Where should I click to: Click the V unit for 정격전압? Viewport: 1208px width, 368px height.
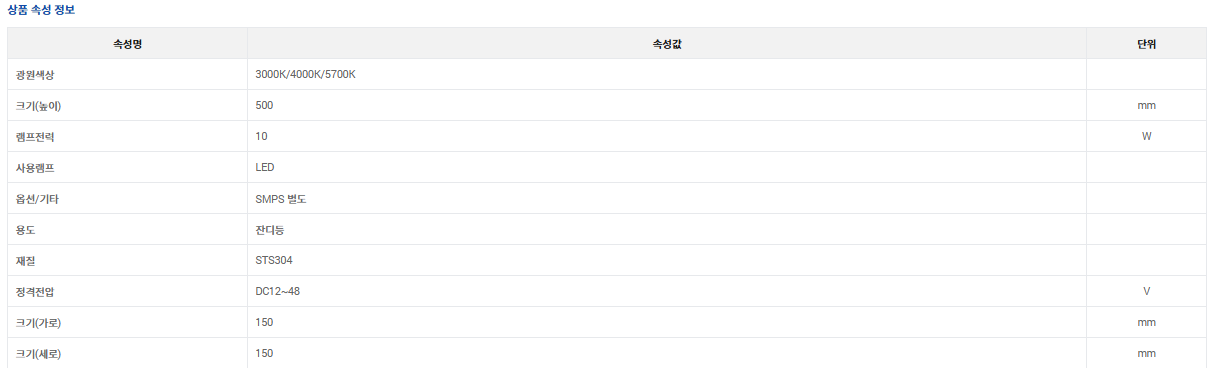click(x=1146, y=292)
